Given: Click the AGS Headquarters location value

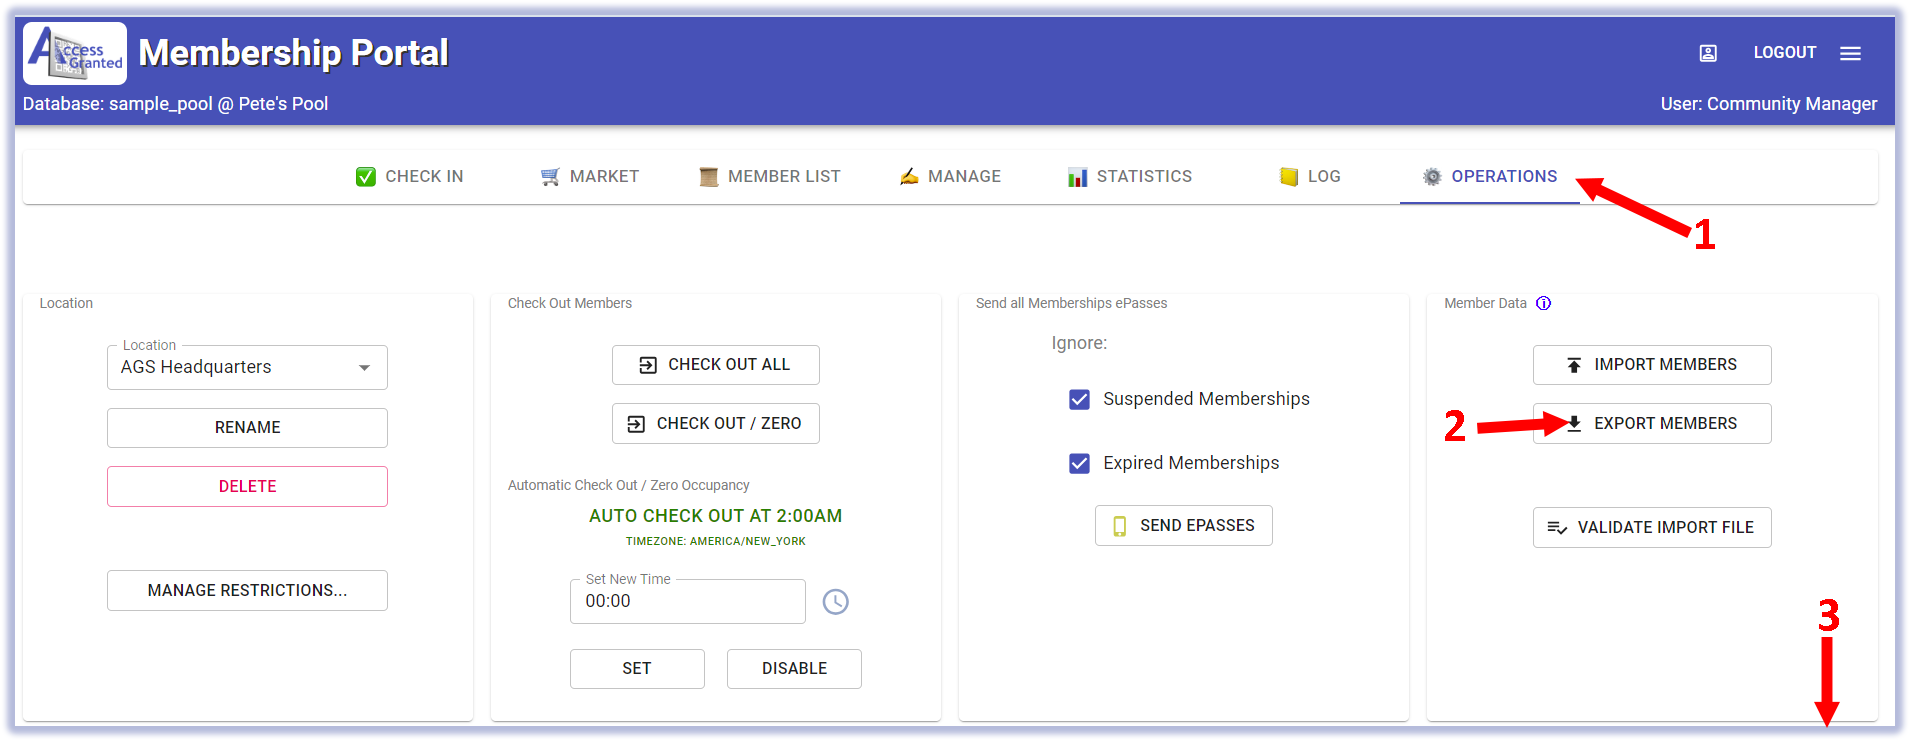Looking at the screenshot, I should point(196,367).
